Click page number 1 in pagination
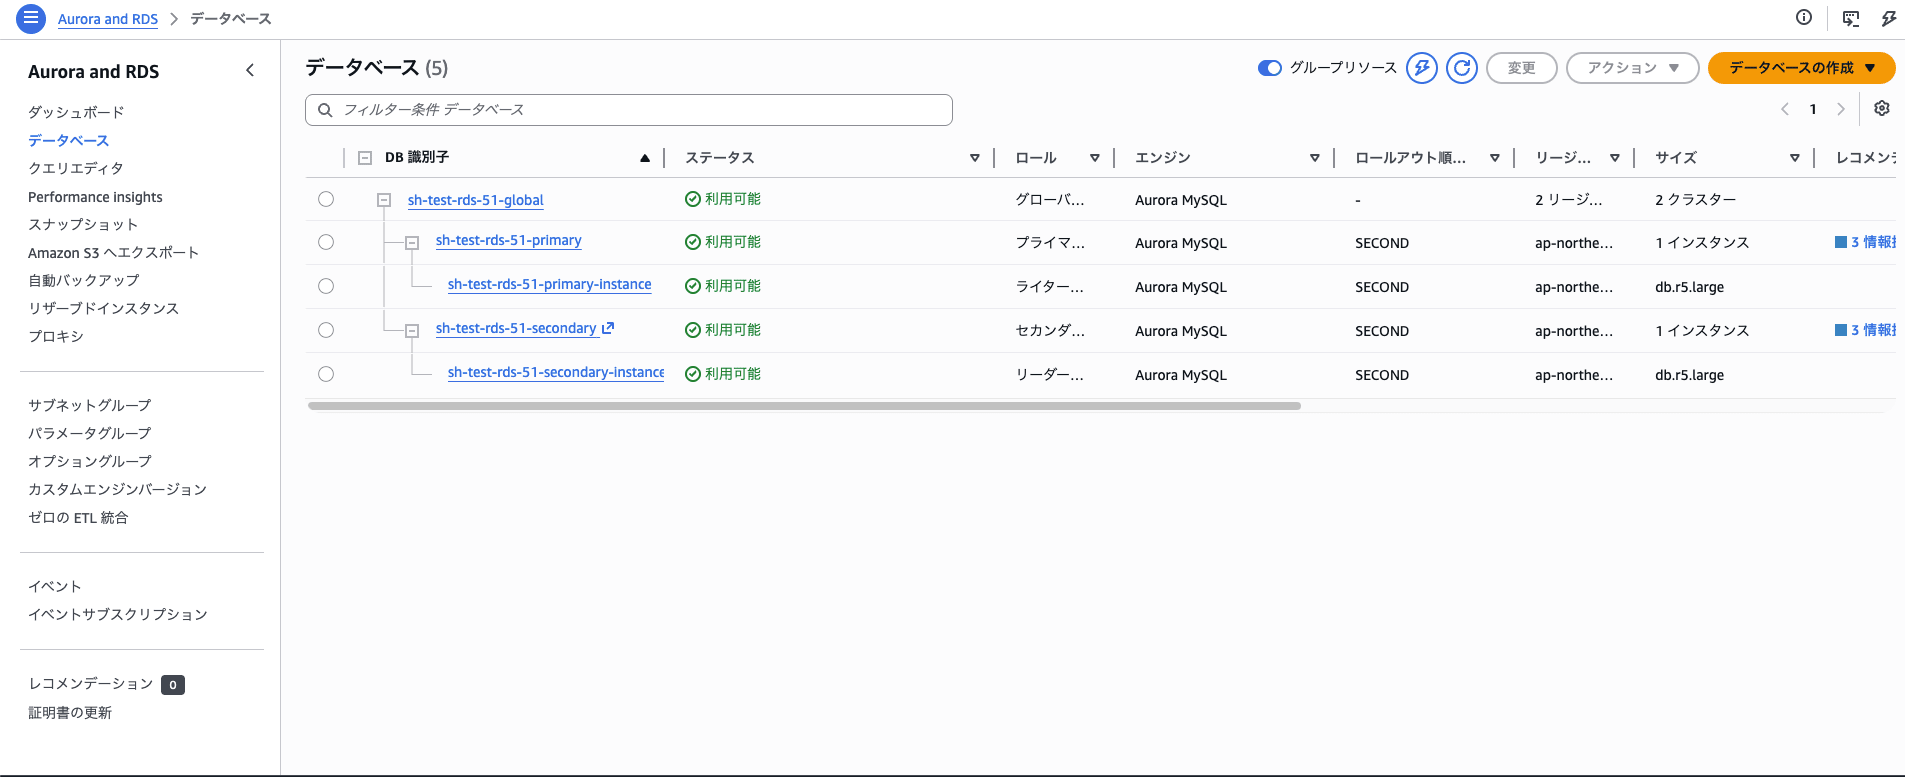 [1813, 109]
